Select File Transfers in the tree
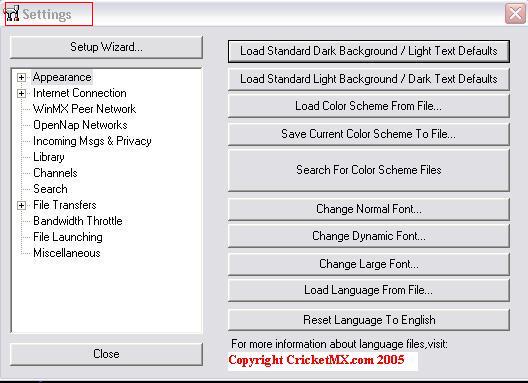Image resolution: width=528 pixels, height=383 pixels. pos(65,205)
